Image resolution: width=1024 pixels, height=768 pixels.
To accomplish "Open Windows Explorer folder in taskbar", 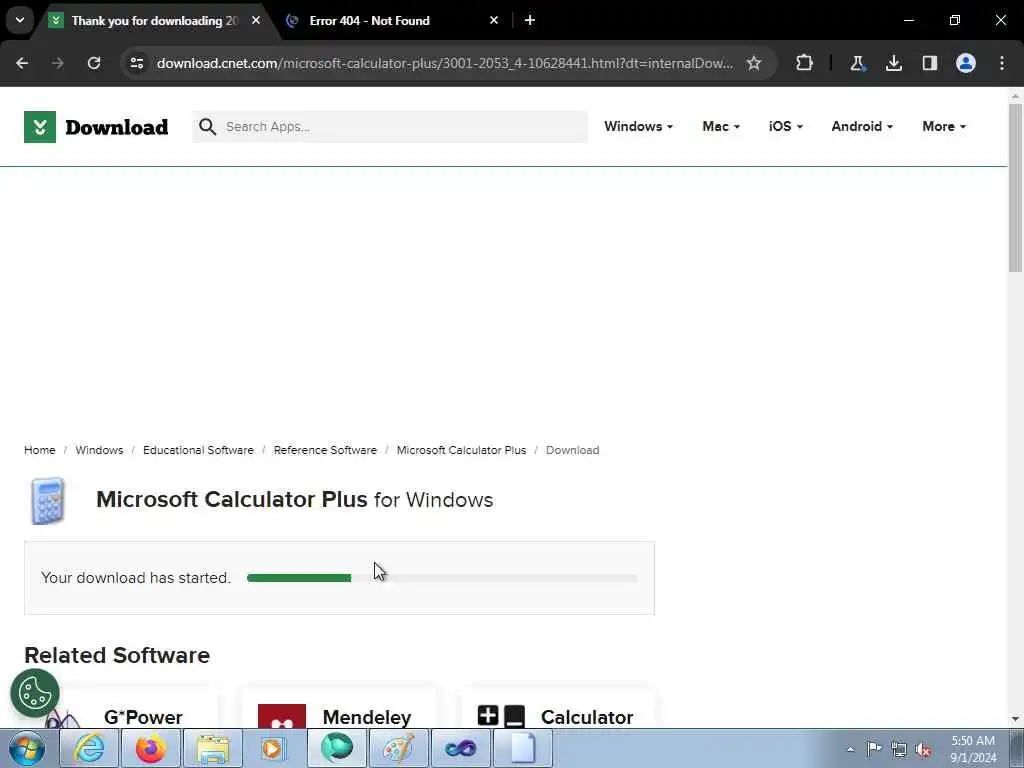I will 213,748.
